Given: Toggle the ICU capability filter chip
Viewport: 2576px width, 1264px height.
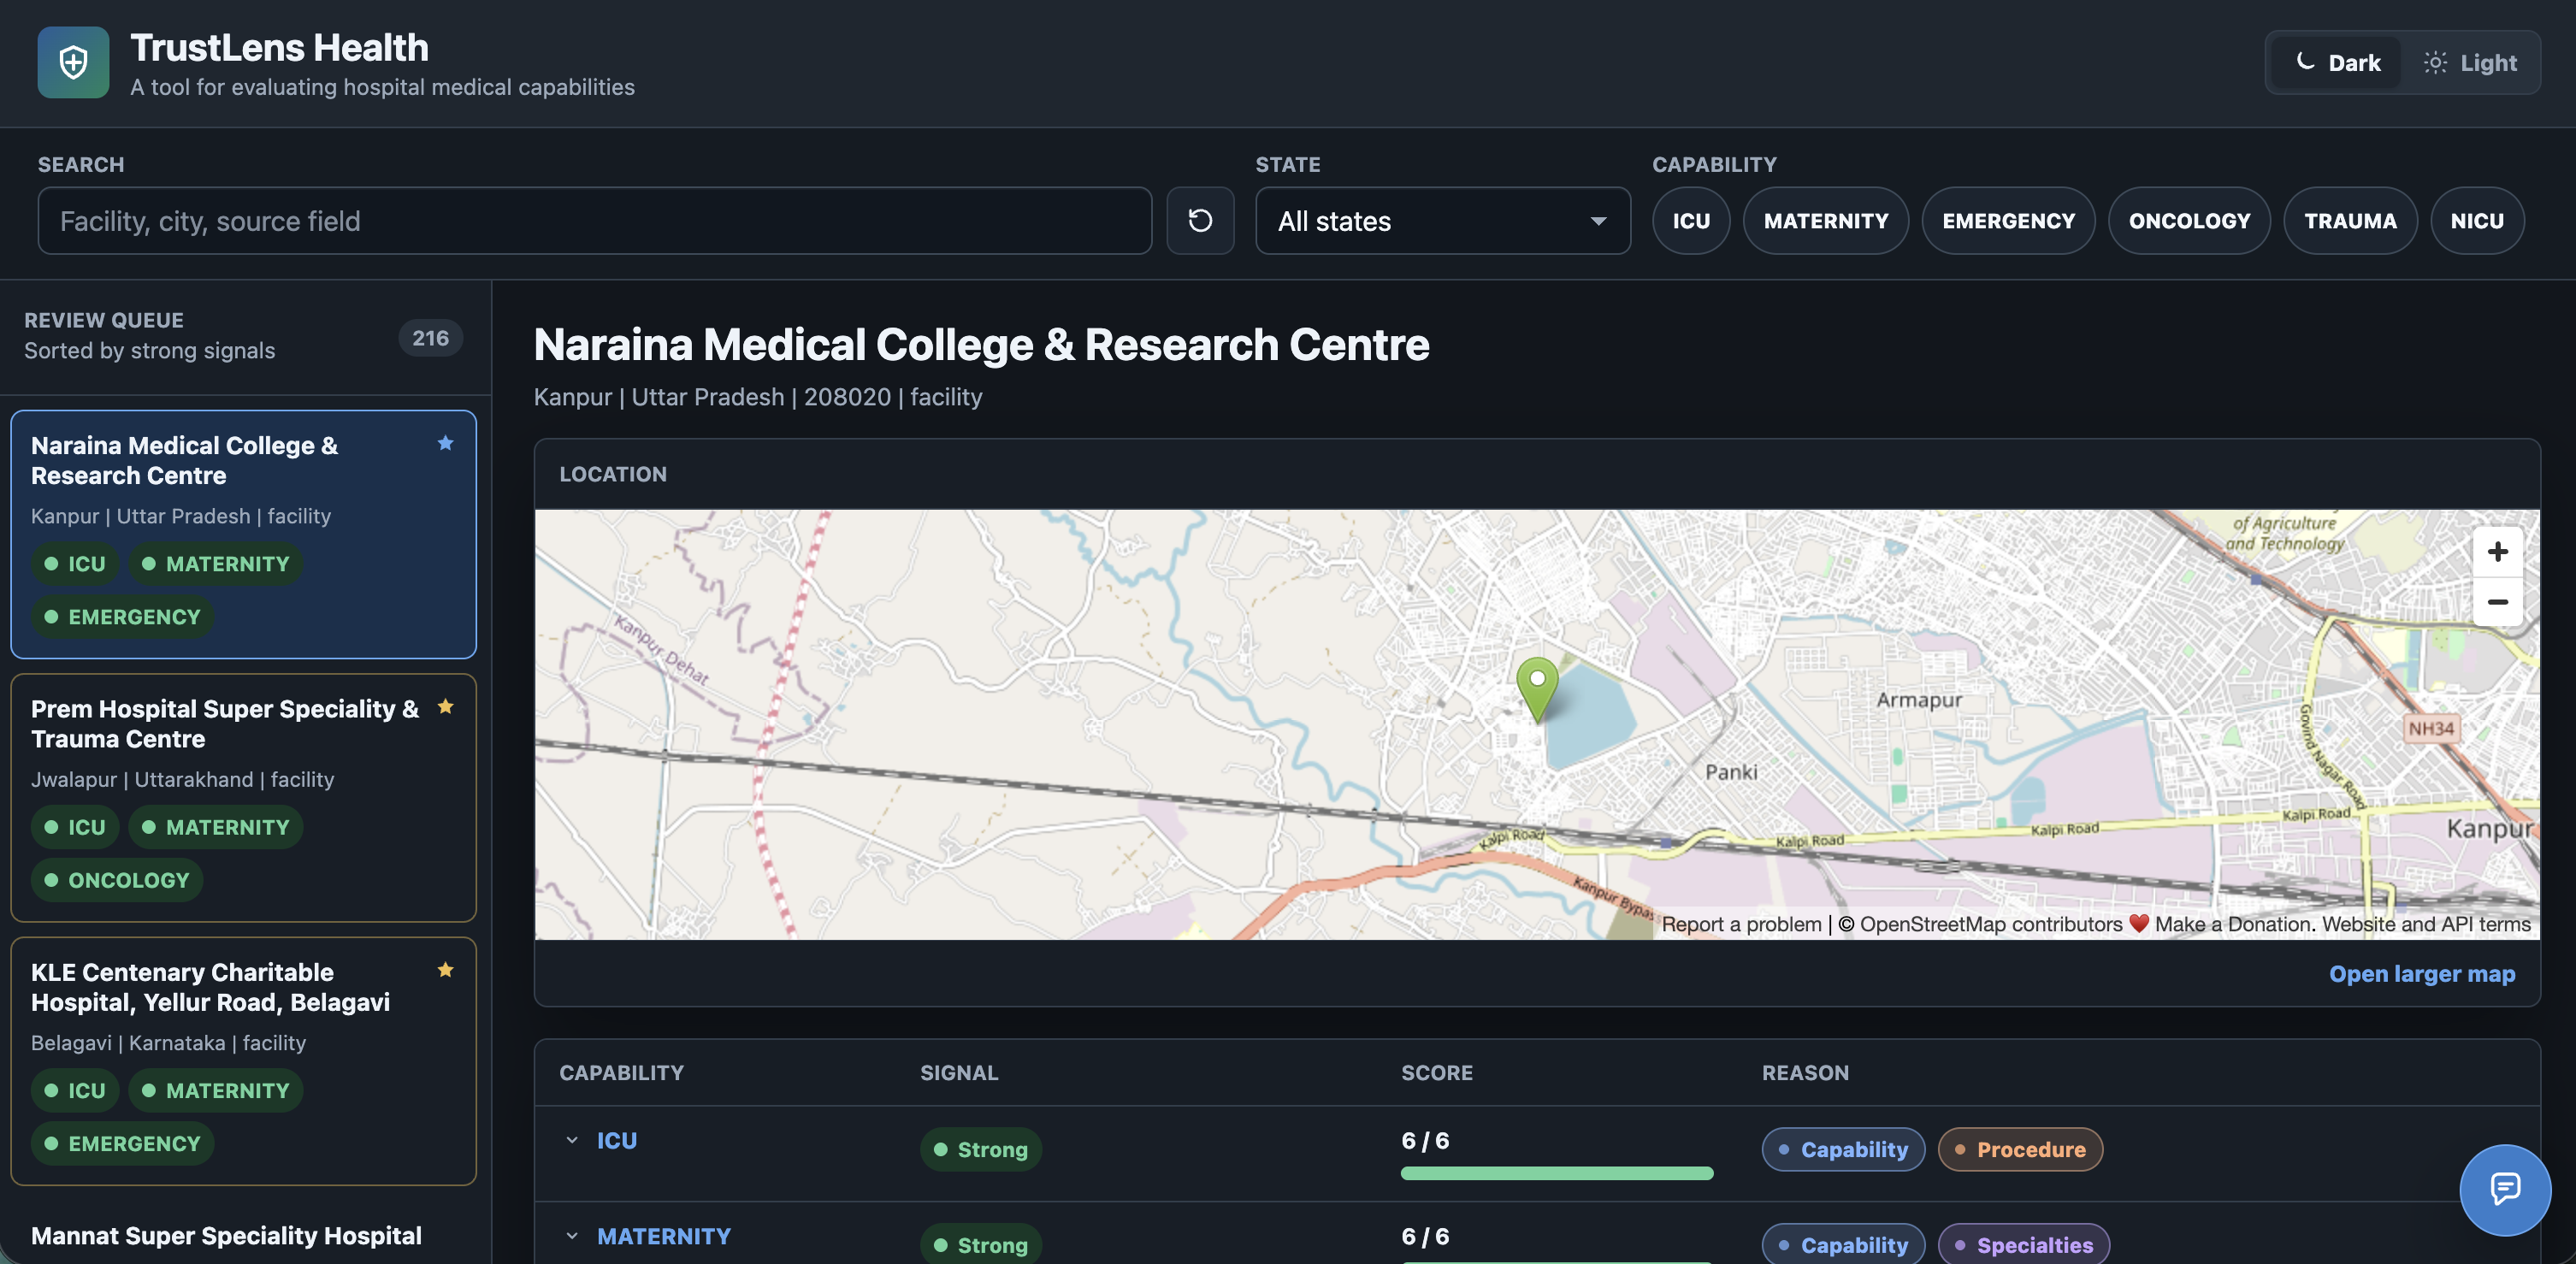Looking at the screenshot, I should pos(1691,220).
